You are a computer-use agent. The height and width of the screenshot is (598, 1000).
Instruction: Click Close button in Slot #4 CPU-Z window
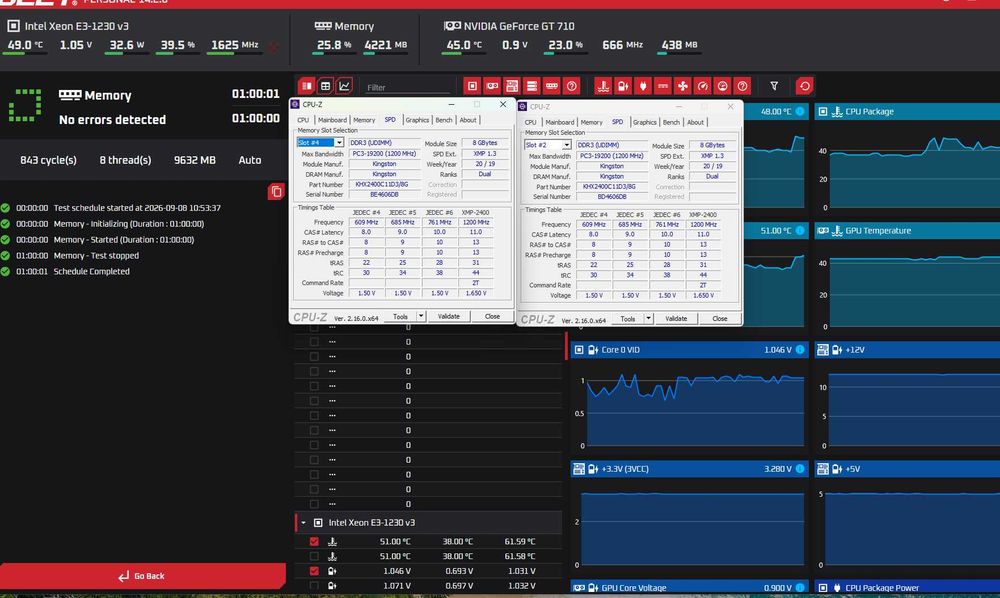492,316
